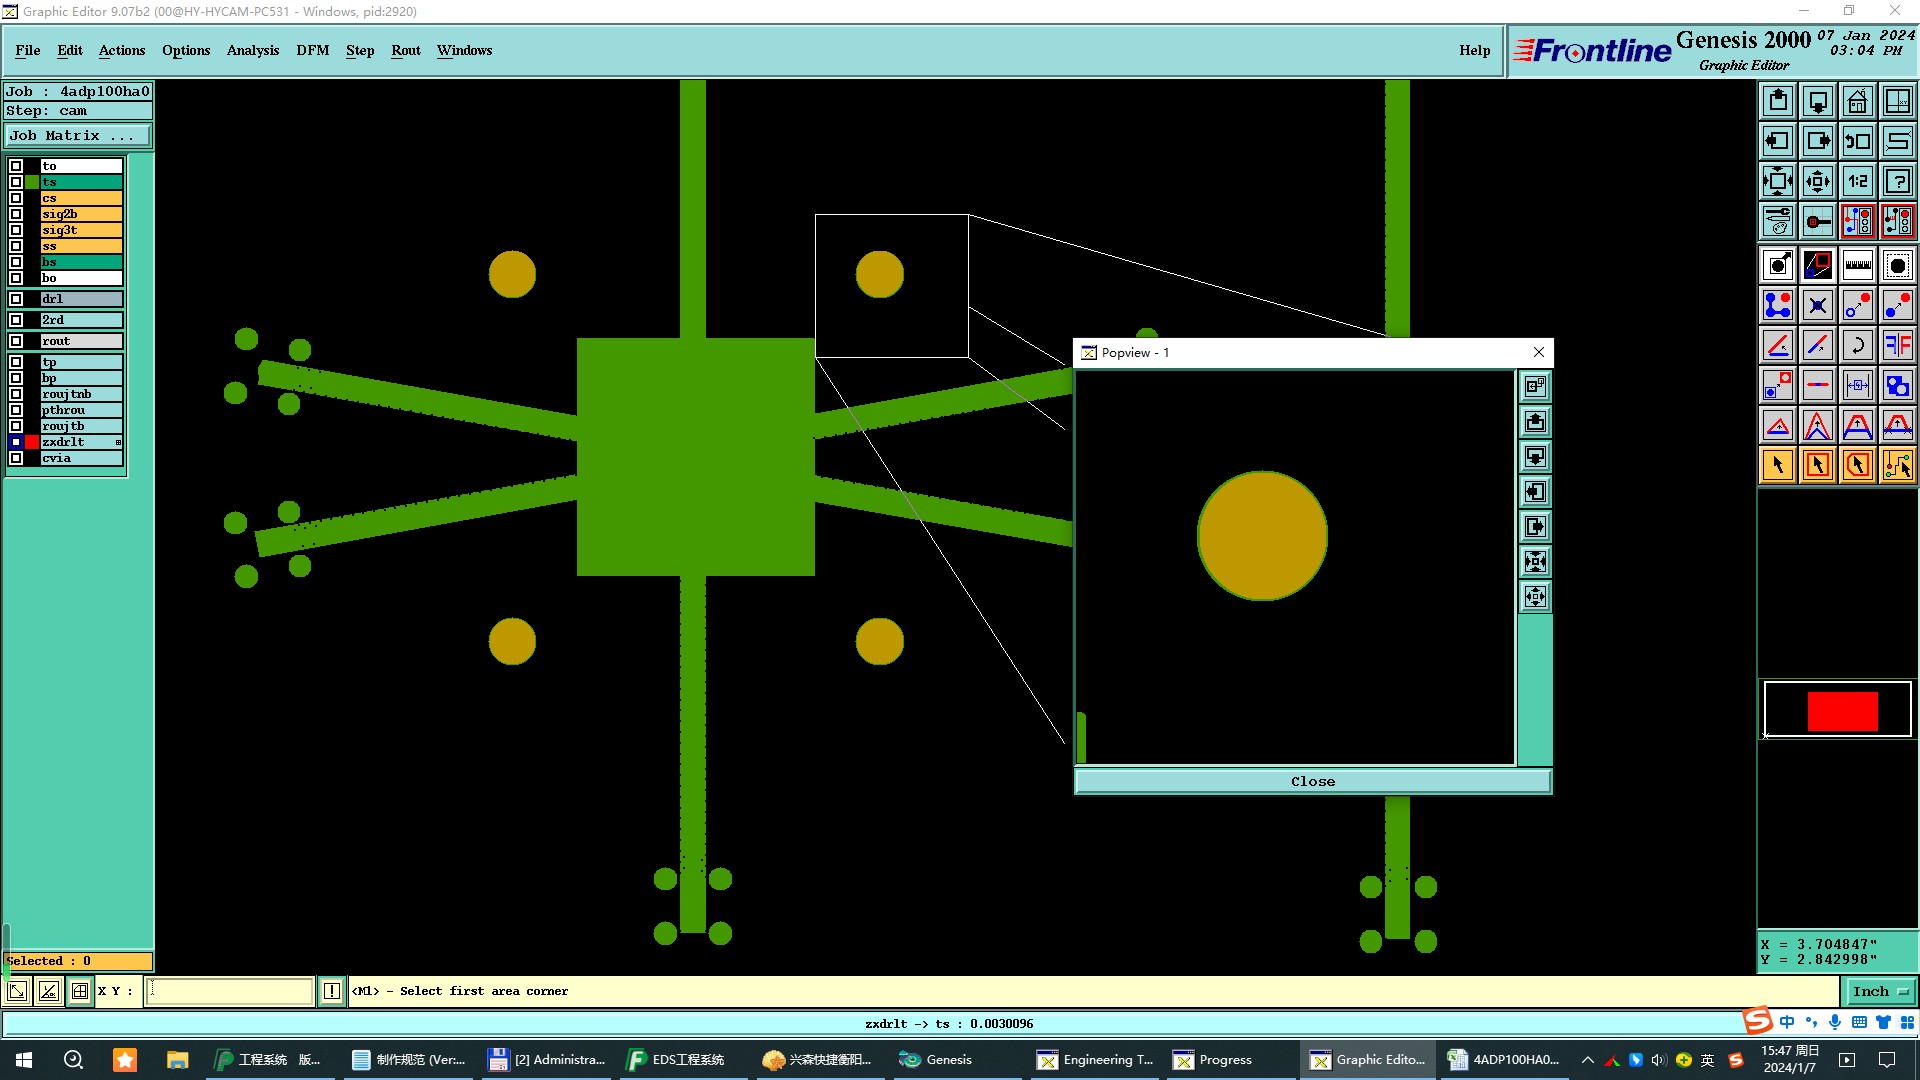The height and width of the screenshot is (1080, 1920).
Task: Click the 1:2 zoom scale icon
Action: [x=1857, y=181]
